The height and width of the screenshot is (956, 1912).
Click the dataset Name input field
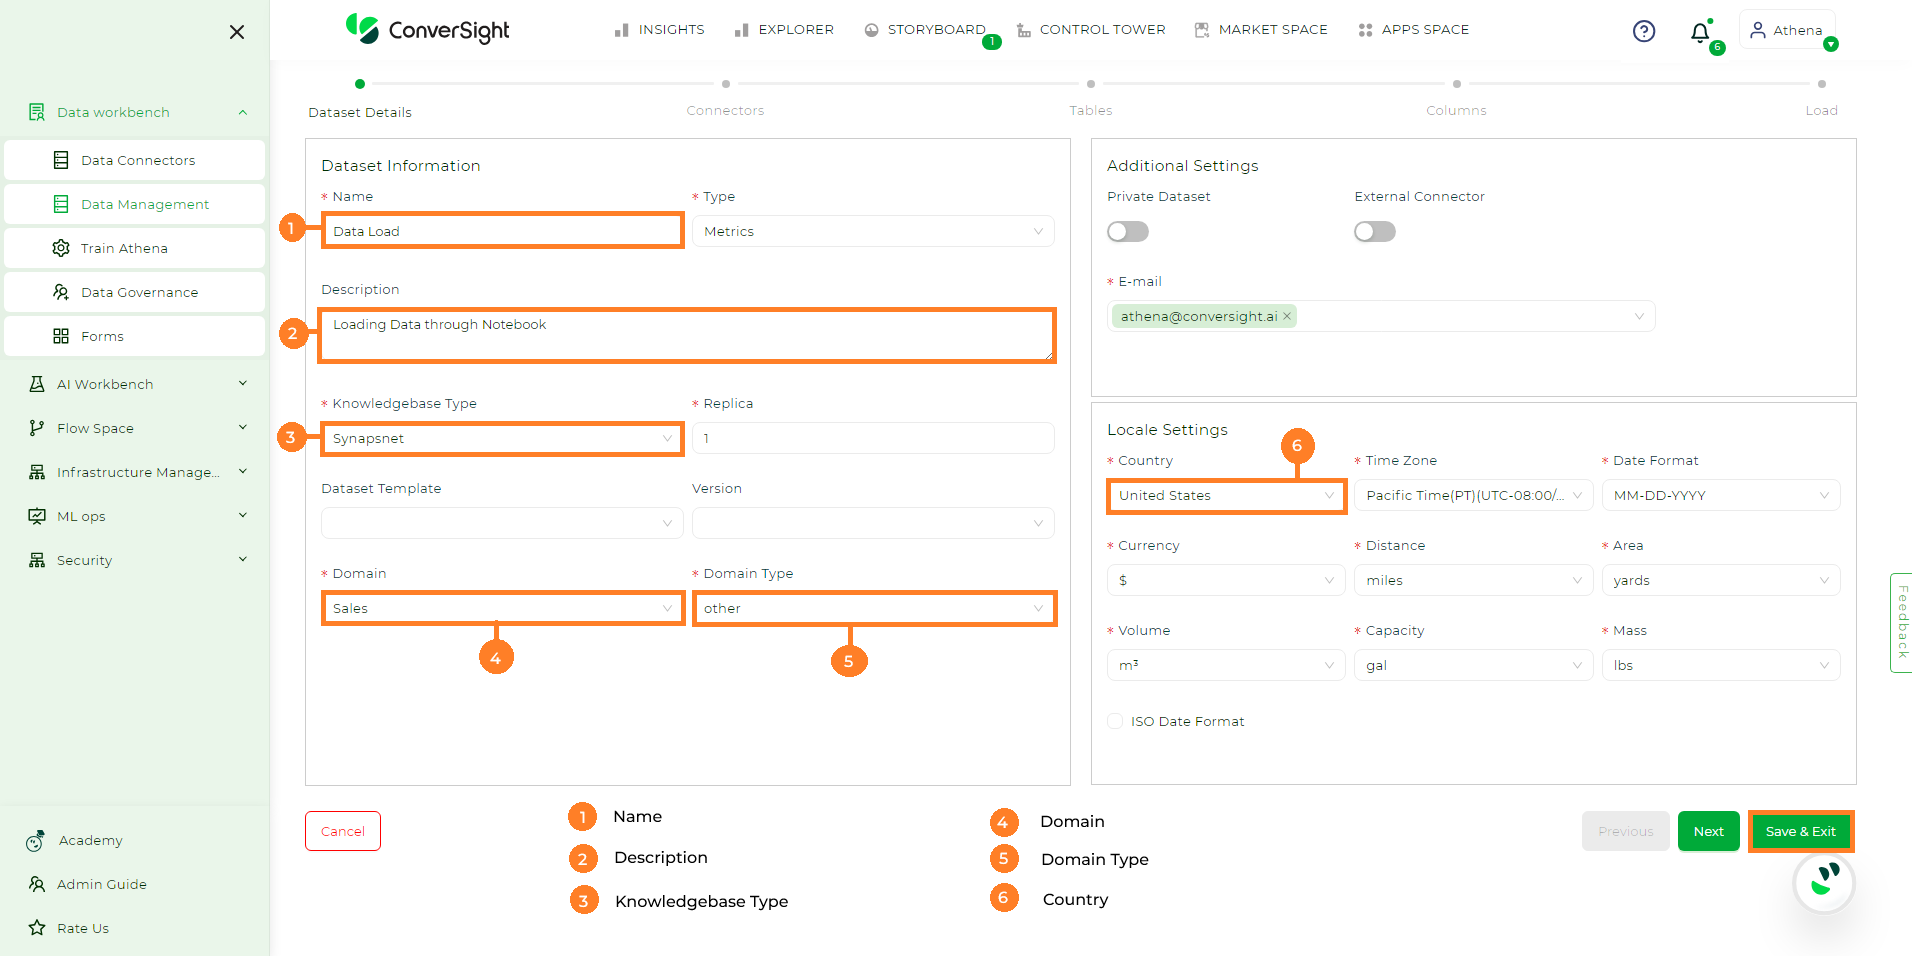502,231
